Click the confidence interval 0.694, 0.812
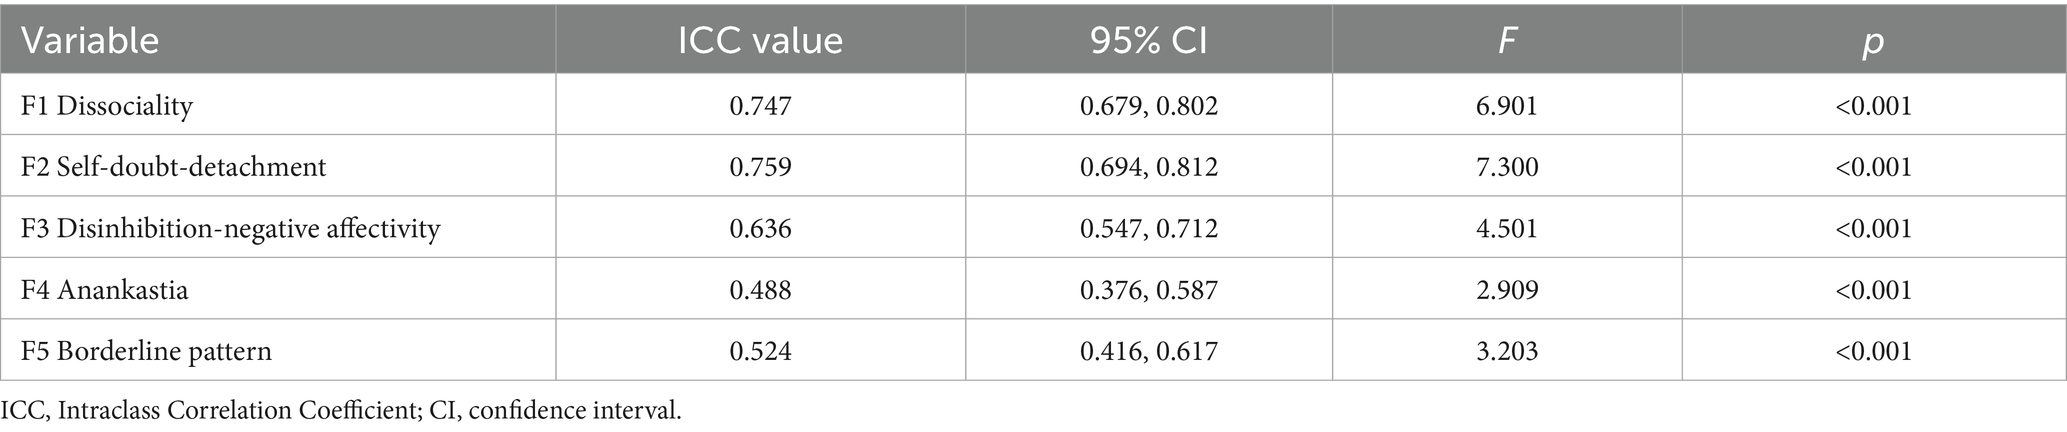The height and width of the screenshot is (432, 2067). [1148, 167]
